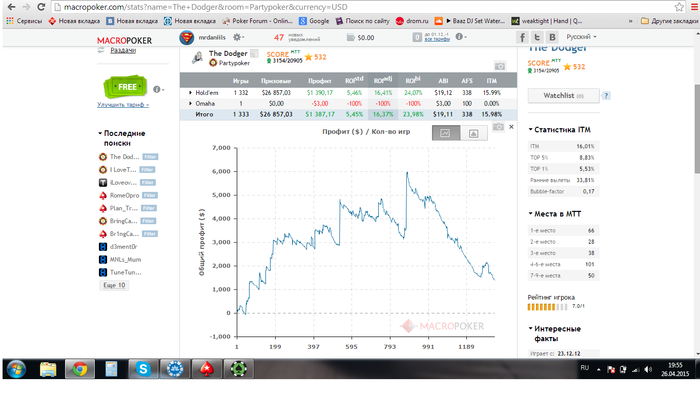Share via the Facebook icon
Screen dimensions: 700x394
point(522,37)
